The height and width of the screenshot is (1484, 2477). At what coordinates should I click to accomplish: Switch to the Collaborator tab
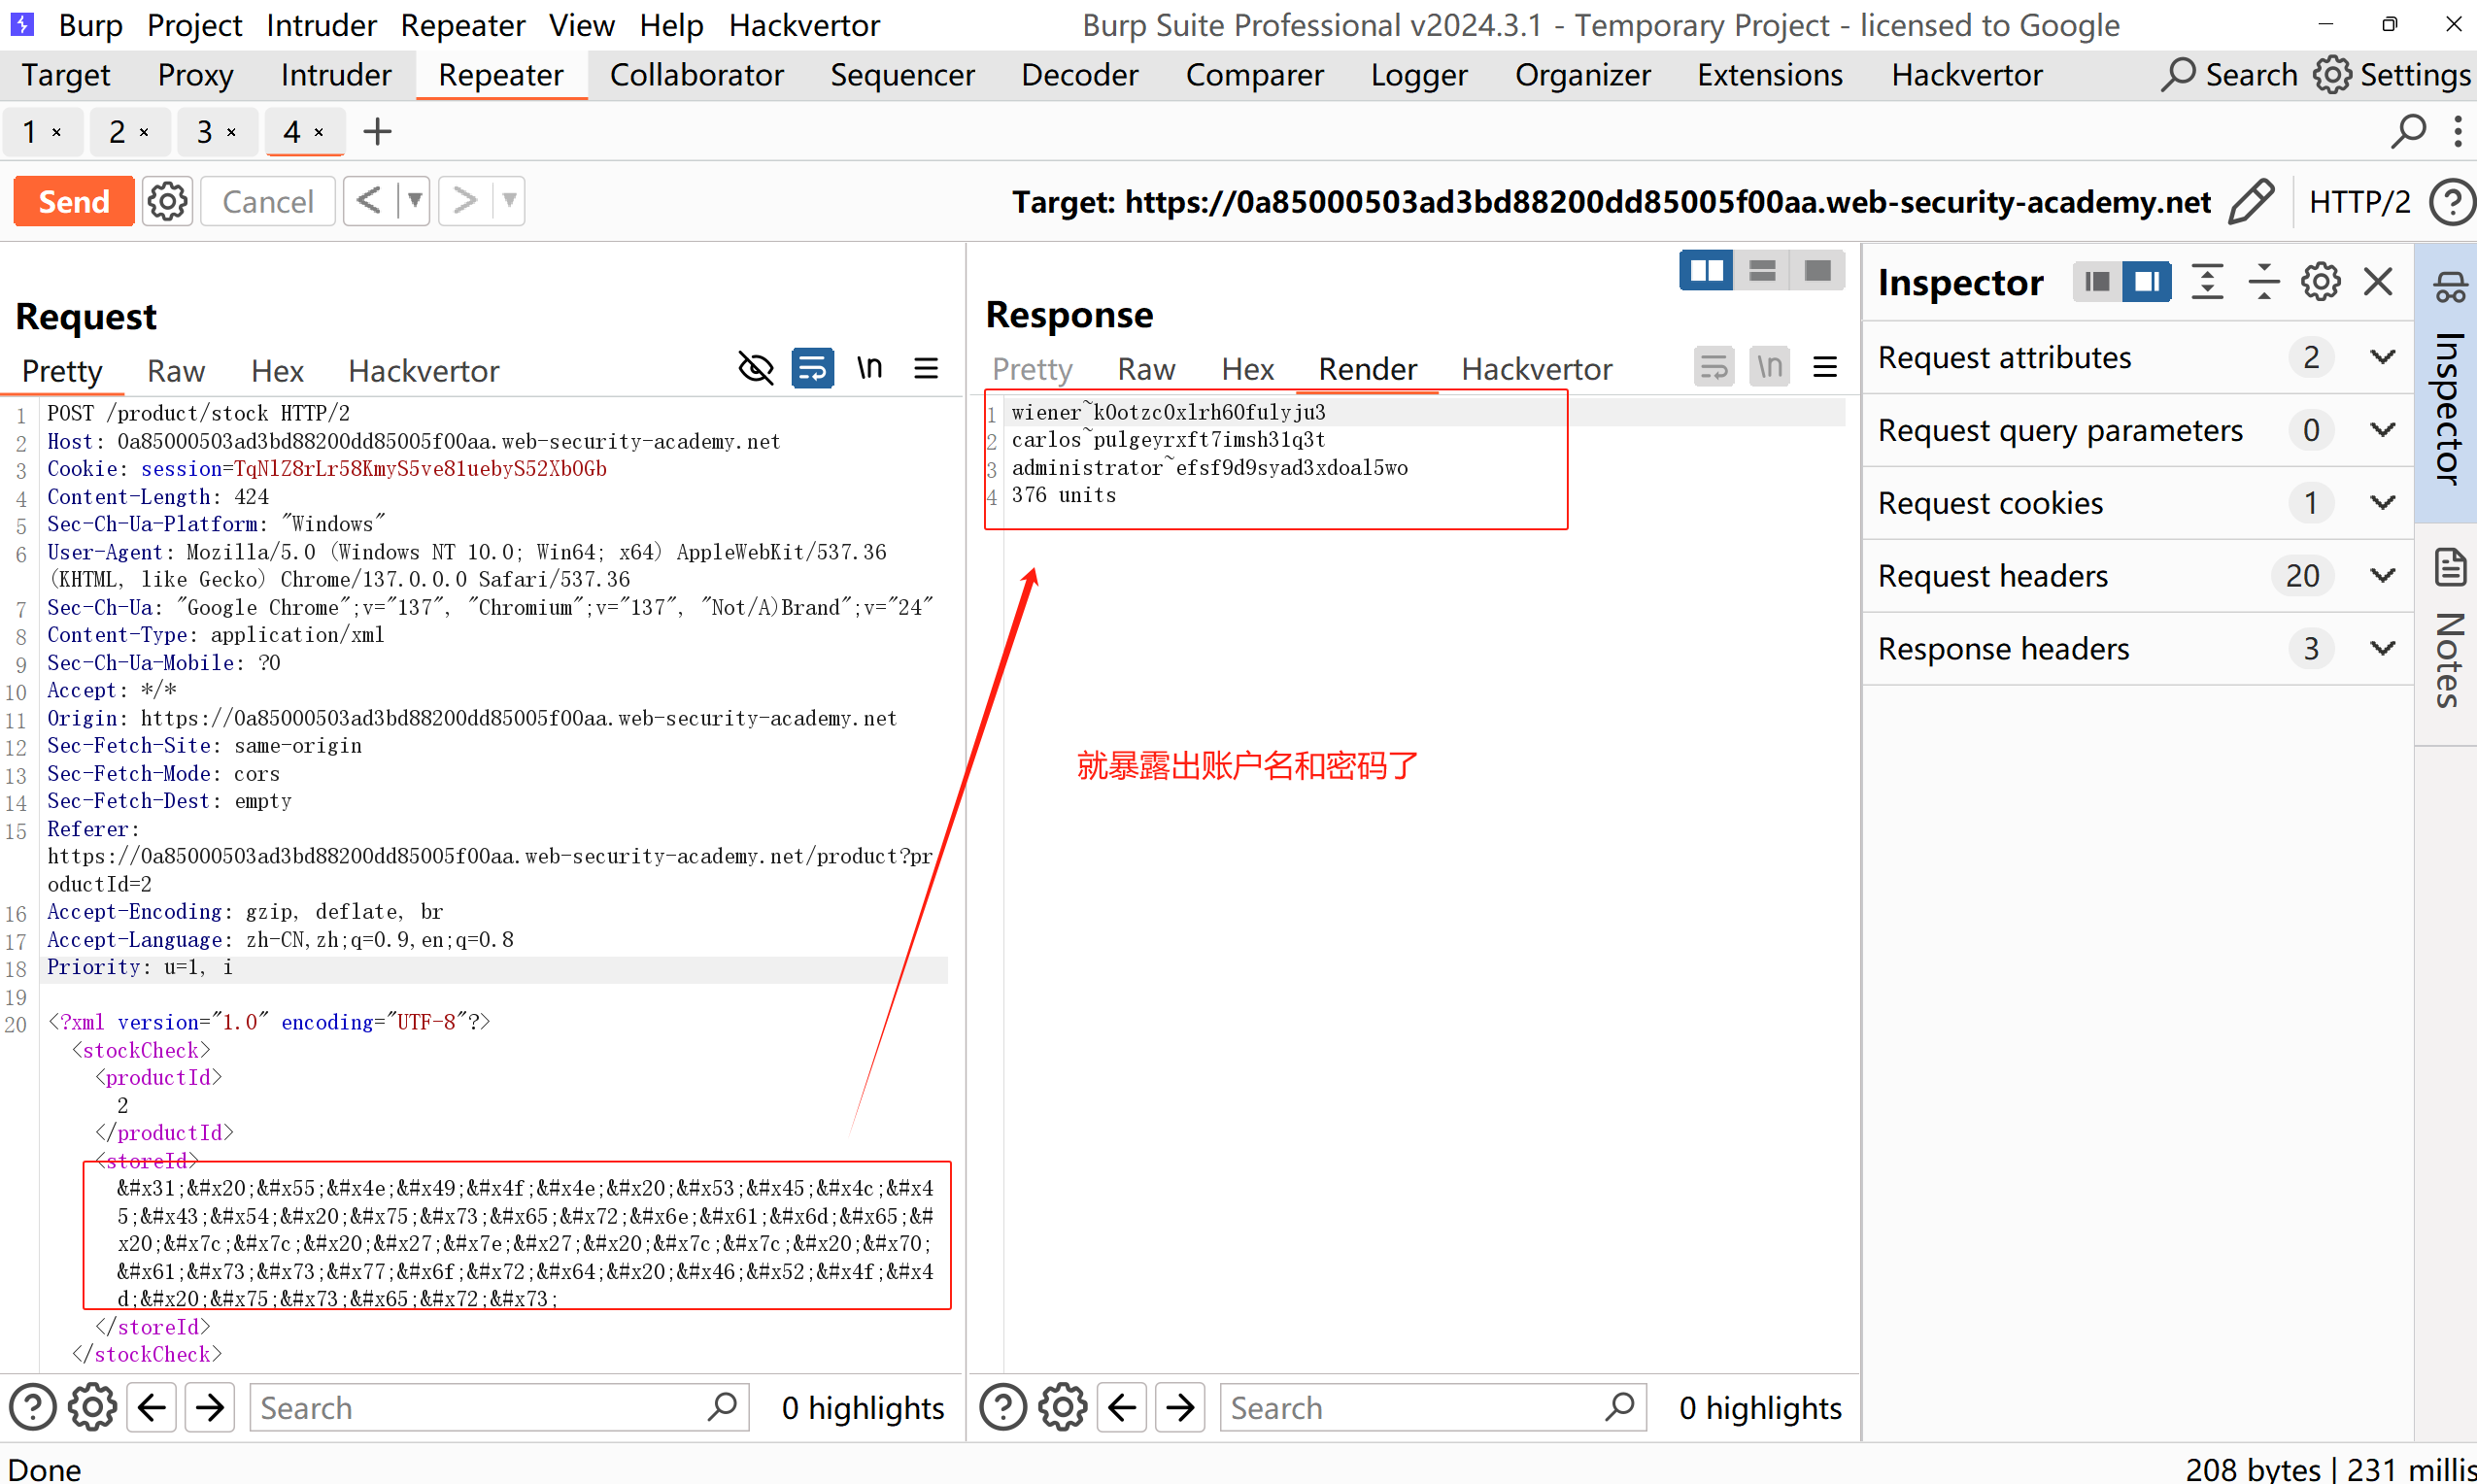pyautogui.click(x=696, y=75)
